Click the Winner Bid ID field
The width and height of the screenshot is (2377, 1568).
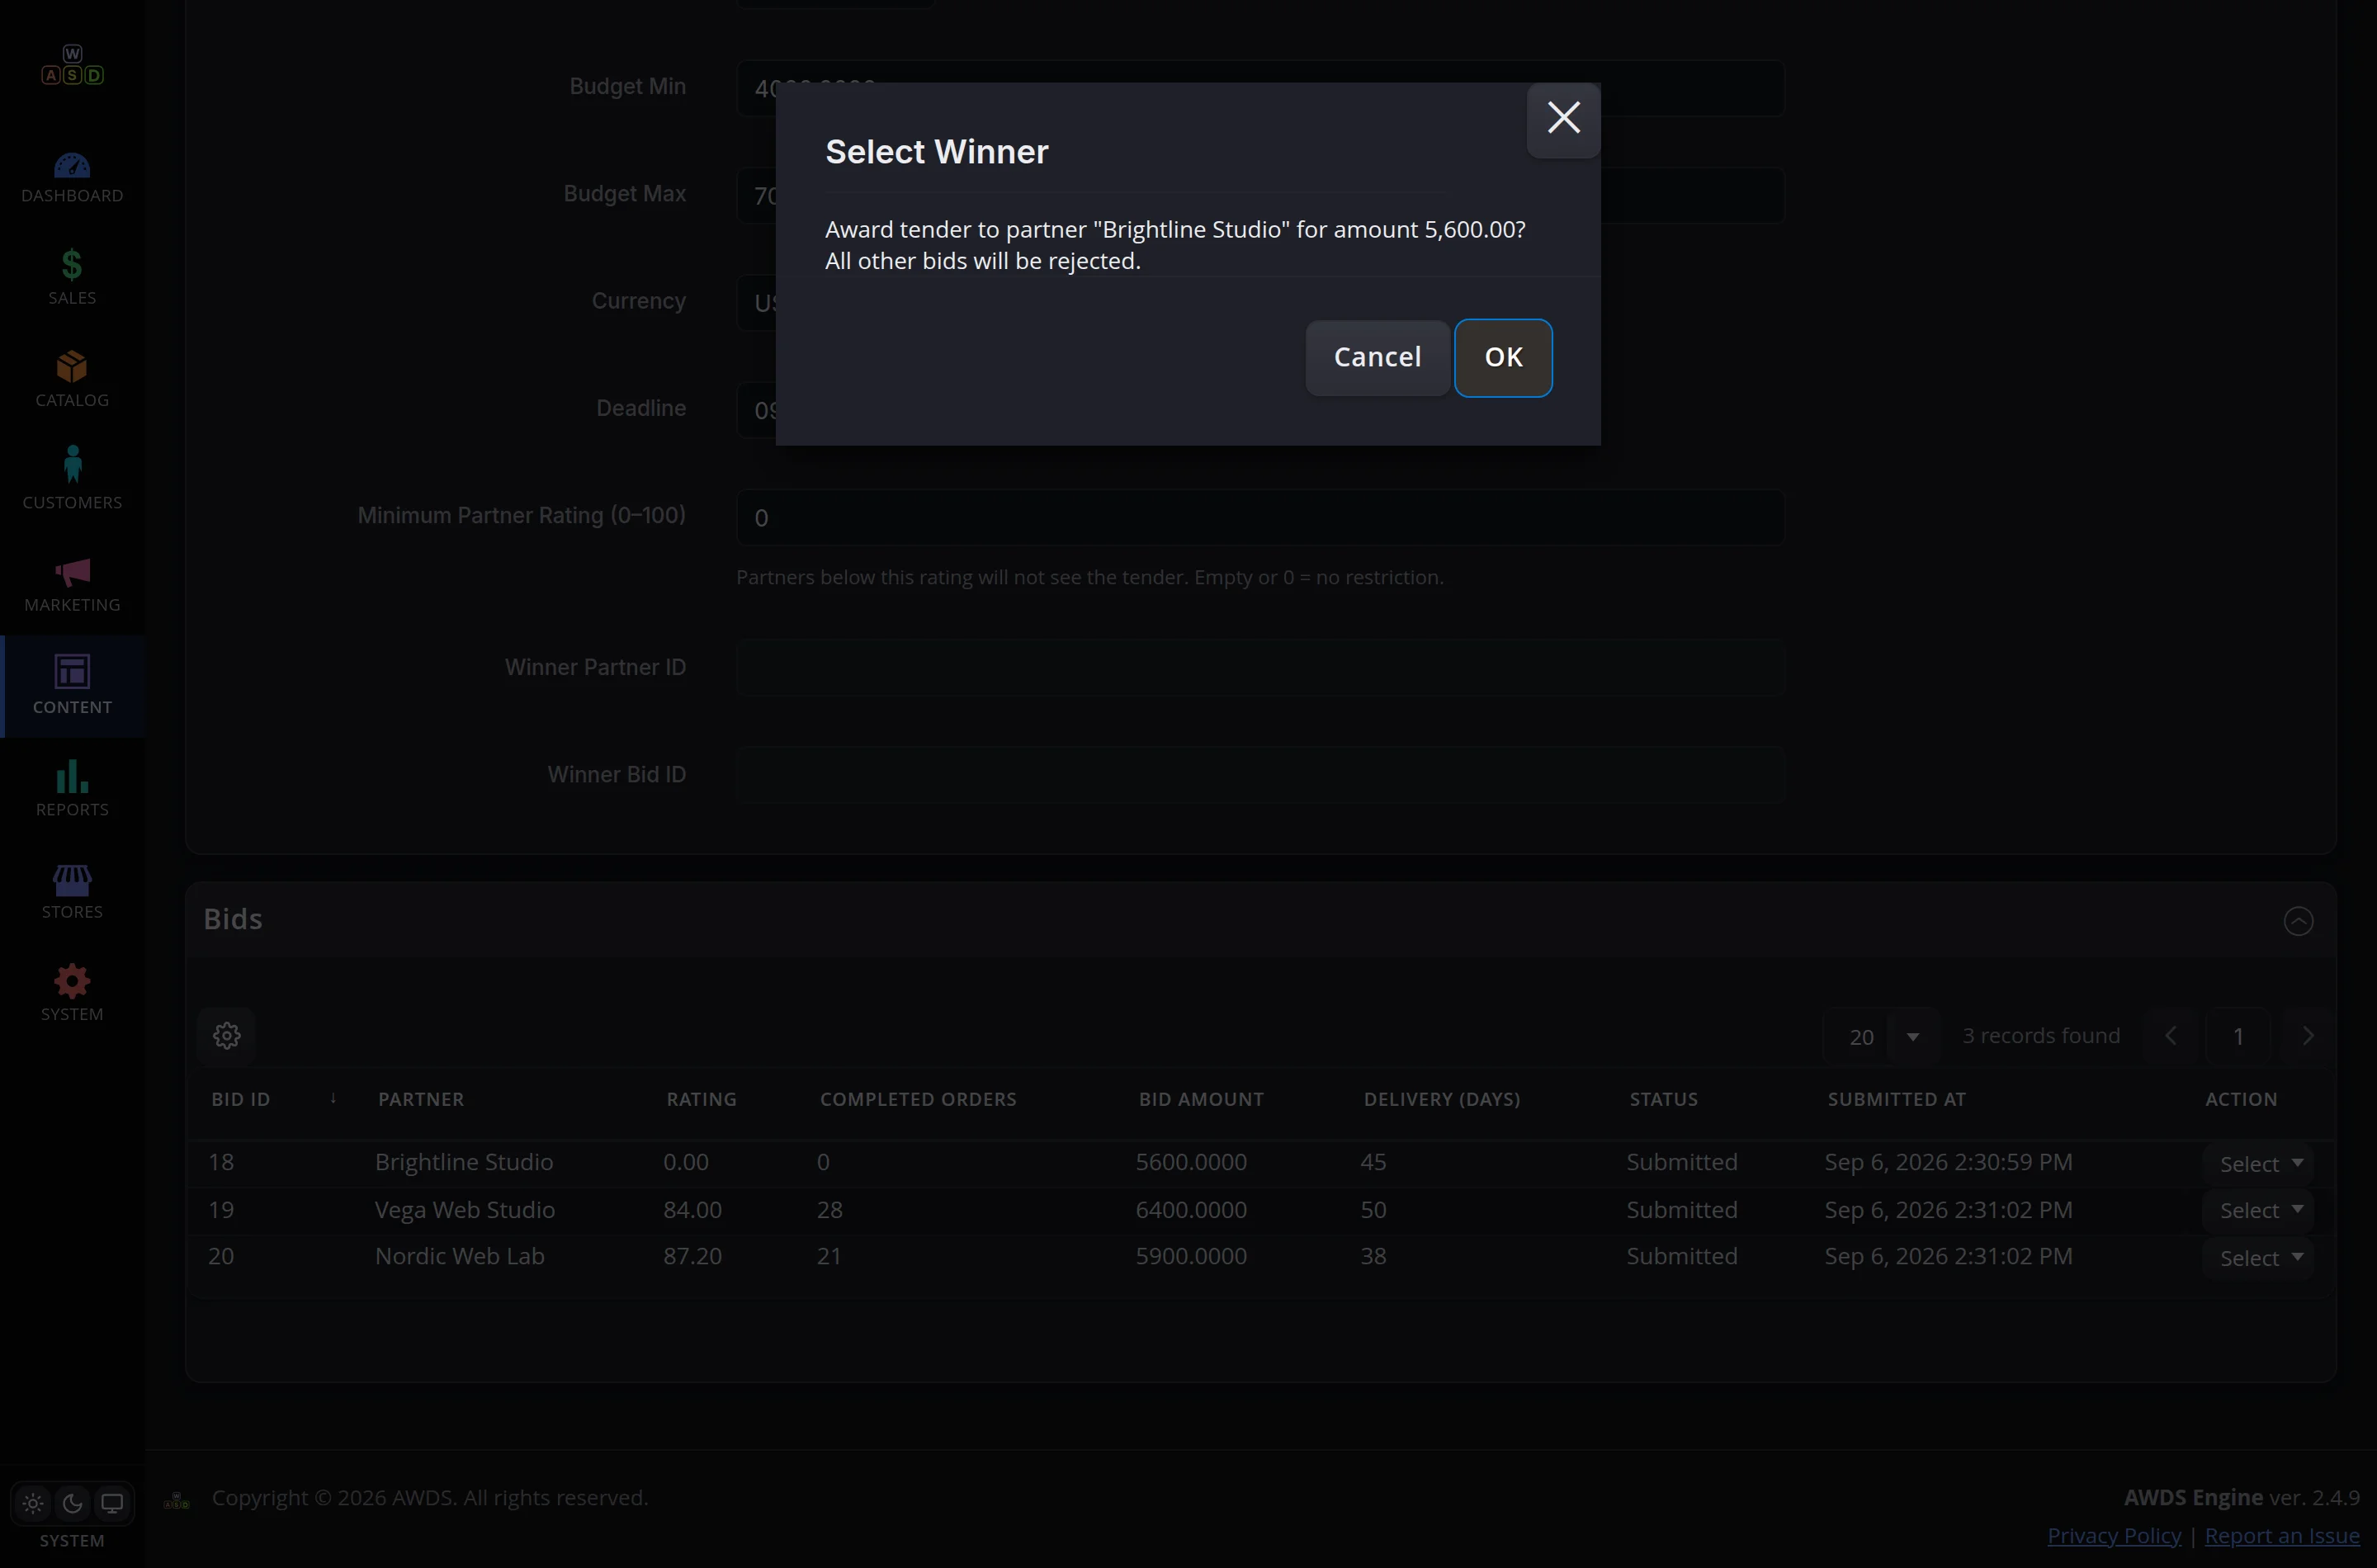pos(1260,774)
